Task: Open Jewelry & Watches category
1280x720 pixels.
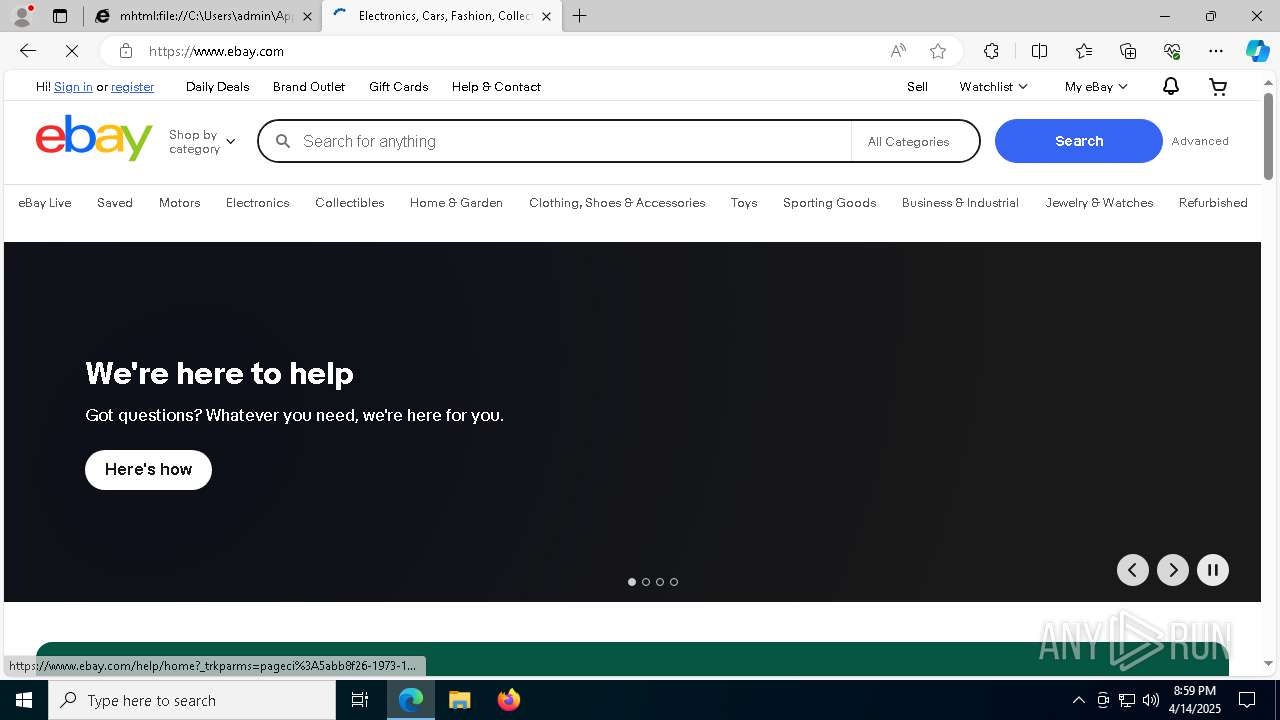Action: [x=1100, y=203]
